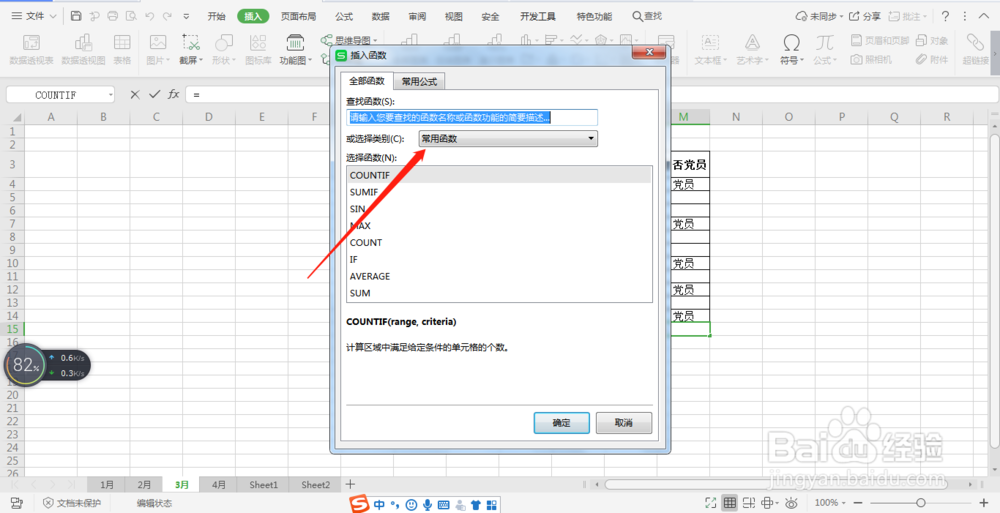This screenshot has width=1000, height=513.
Task: Click the Redo arrow icon
Action: coord(168,16)
